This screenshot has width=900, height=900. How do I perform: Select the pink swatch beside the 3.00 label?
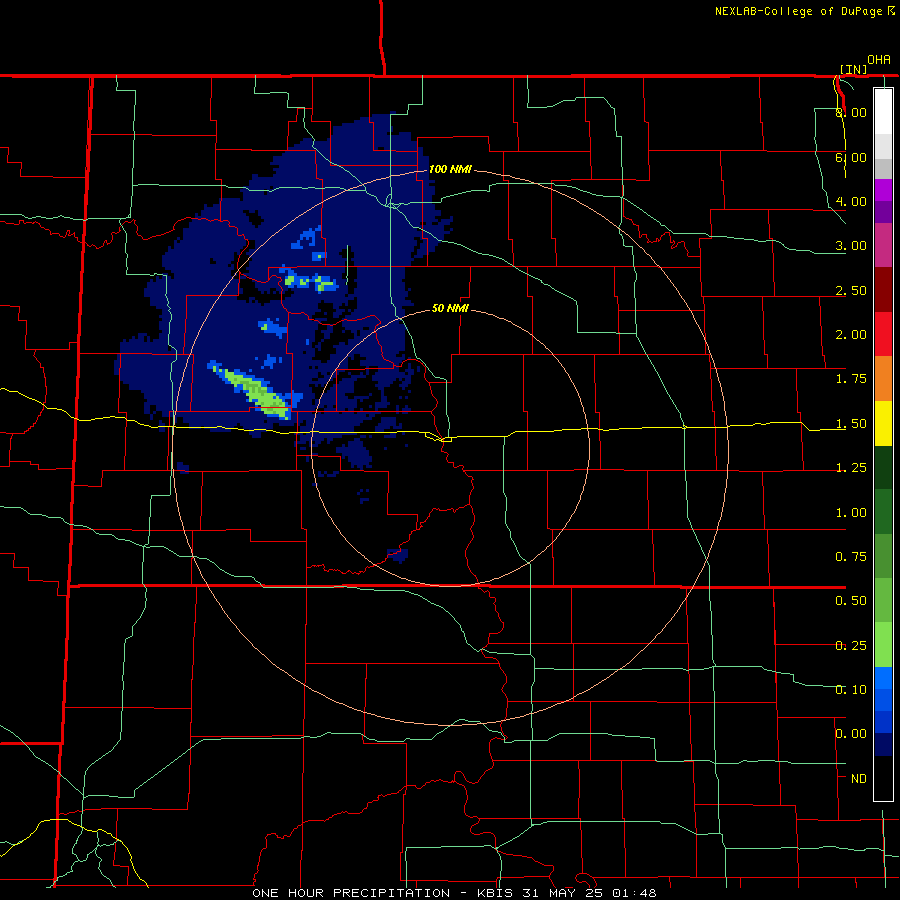click(883, 245)
